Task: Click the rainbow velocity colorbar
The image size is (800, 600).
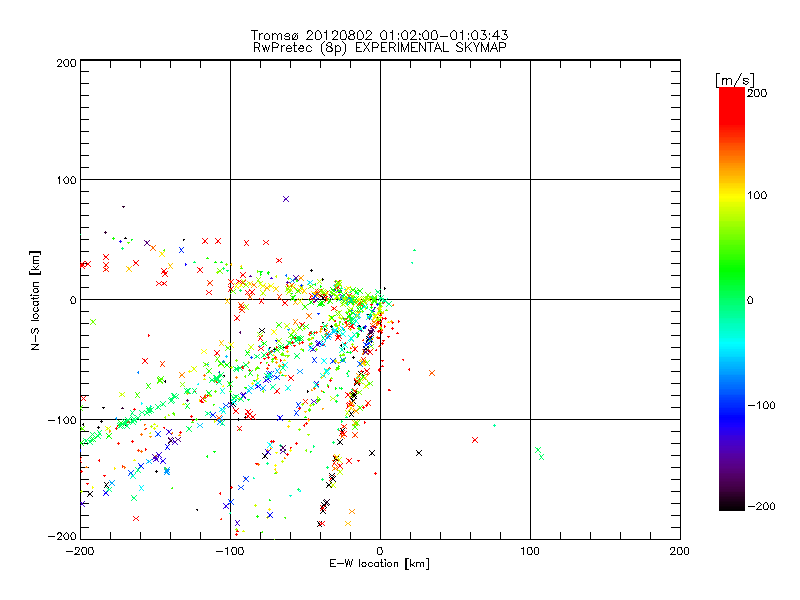Action: (x=732, y=298)
